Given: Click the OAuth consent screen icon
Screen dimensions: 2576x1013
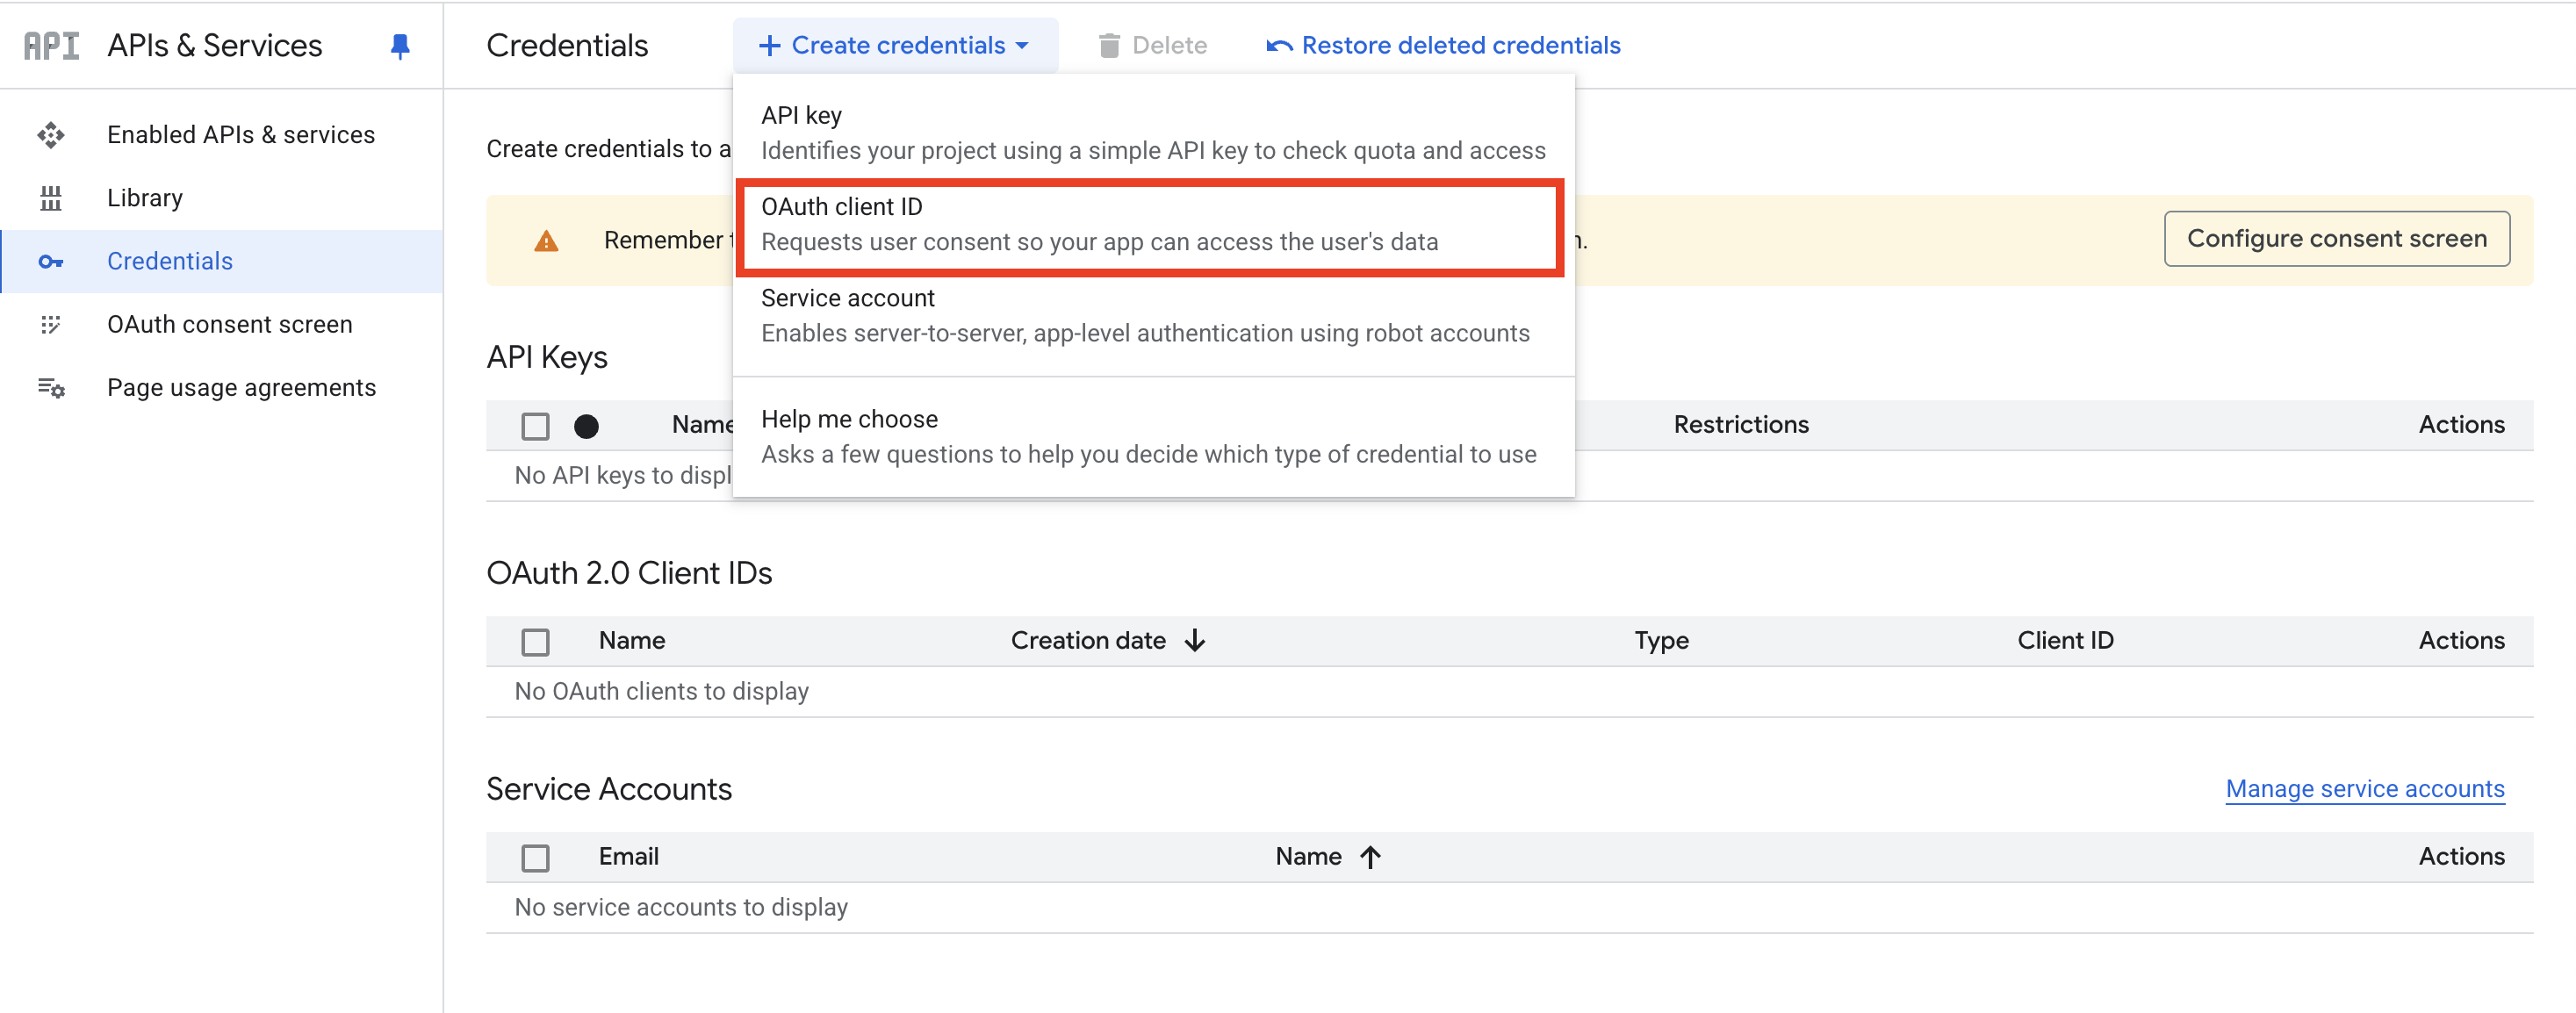Looking at the screenshot, I should pos(51,325).
